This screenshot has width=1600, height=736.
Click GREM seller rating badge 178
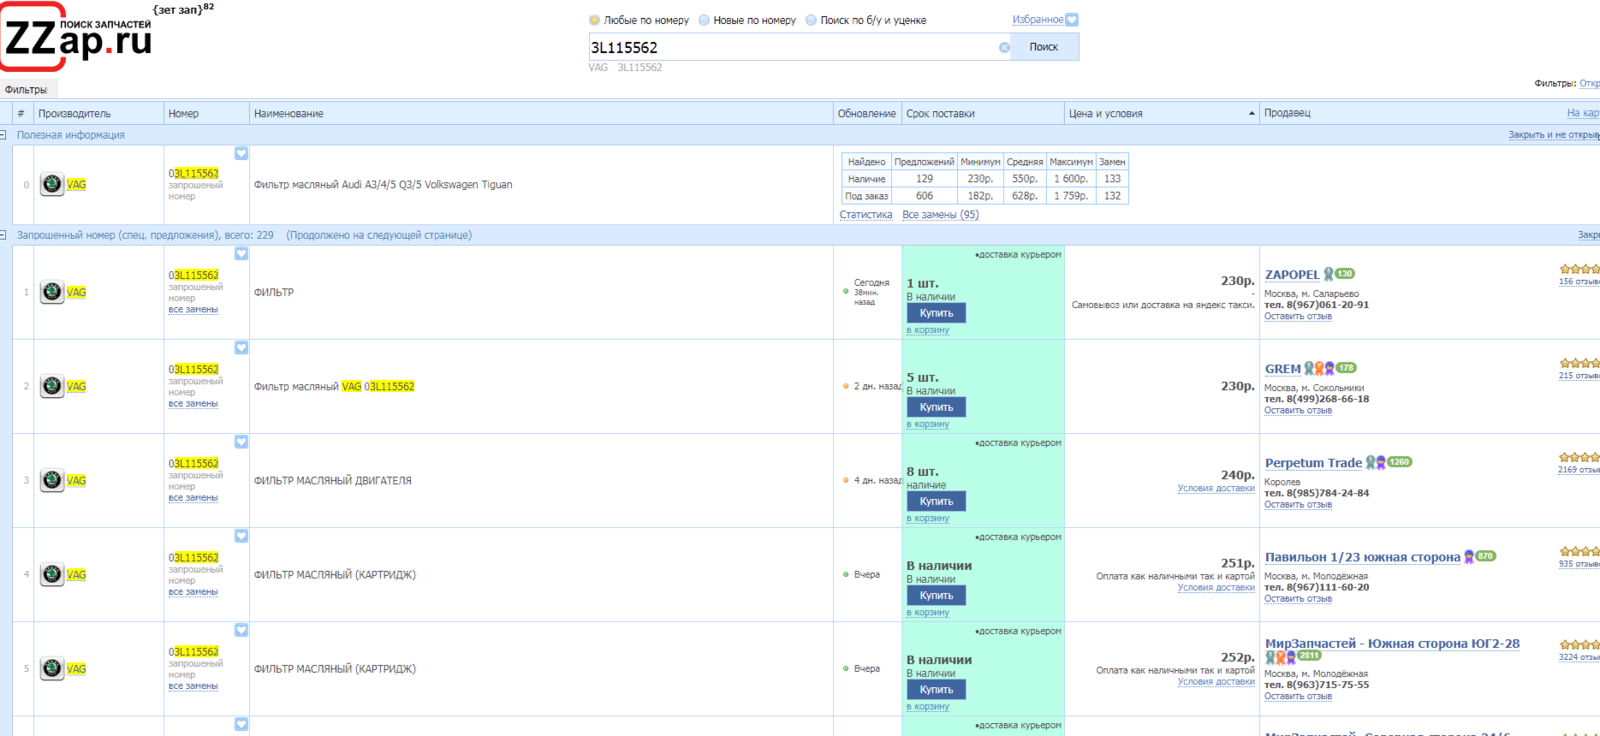pos(1346,368)
